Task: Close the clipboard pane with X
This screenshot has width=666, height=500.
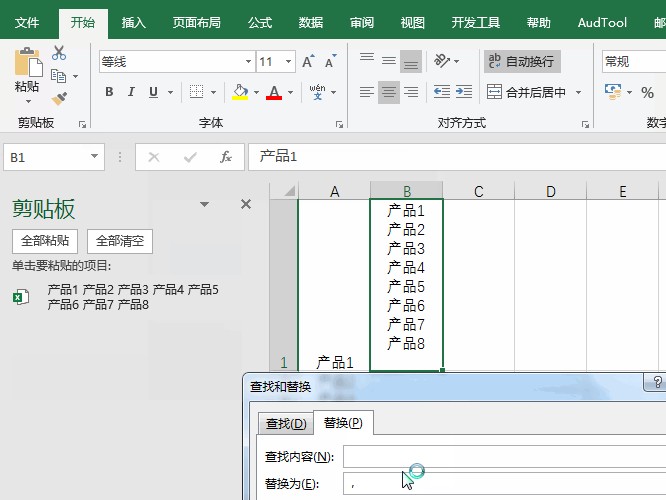Action: (246, 204)
